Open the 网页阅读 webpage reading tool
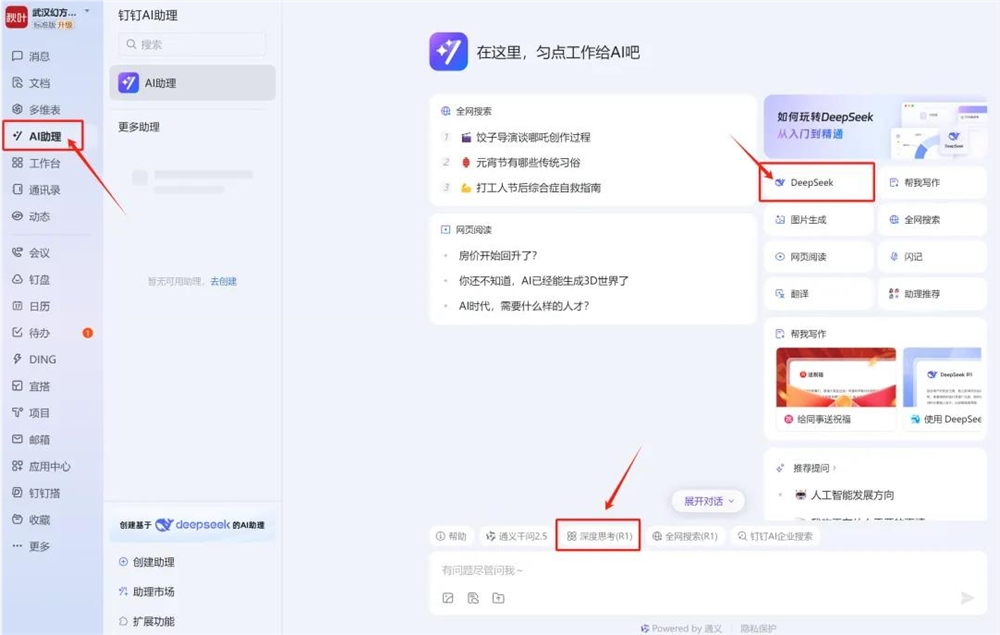The height and width of the screenshot is (635, 1000). coord(818,256)
